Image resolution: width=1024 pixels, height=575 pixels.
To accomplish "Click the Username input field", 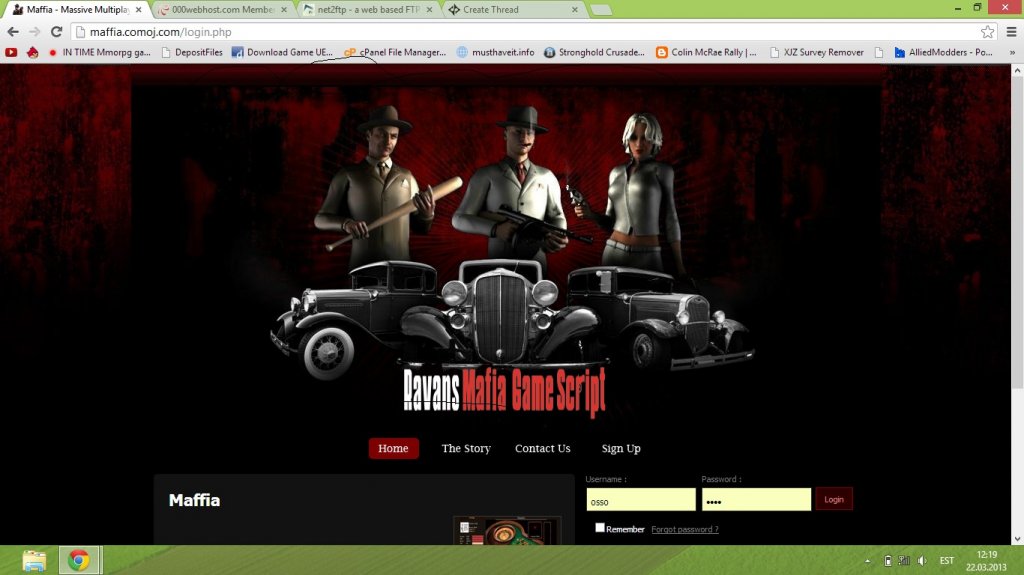I will click(641, 500).
